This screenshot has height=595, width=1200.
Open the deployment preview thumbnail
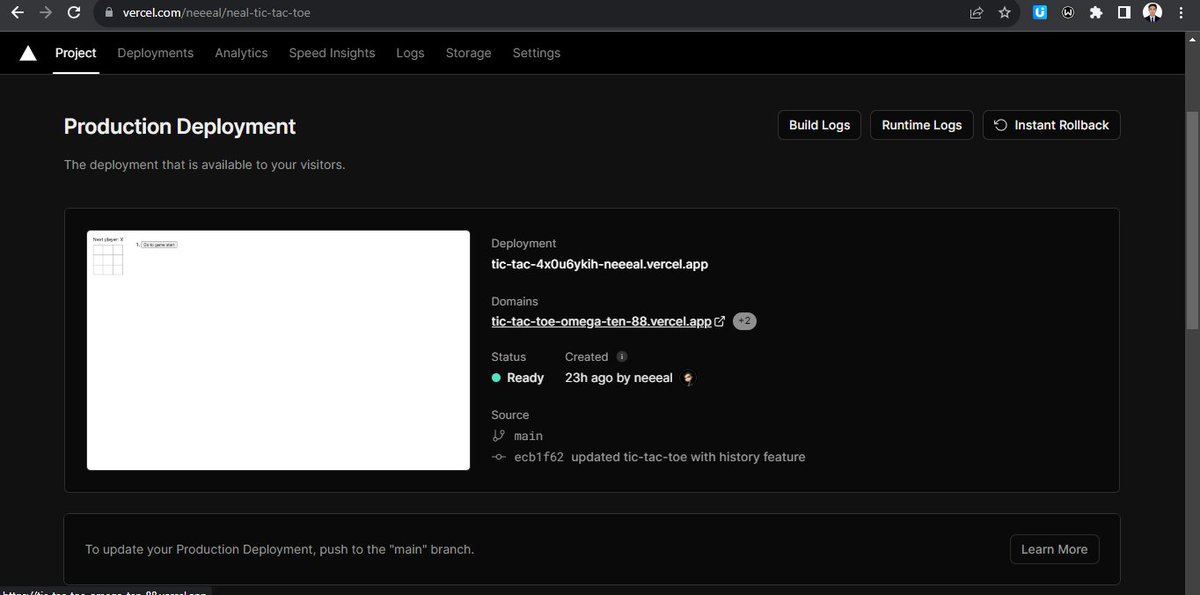(x=278, y=350)
